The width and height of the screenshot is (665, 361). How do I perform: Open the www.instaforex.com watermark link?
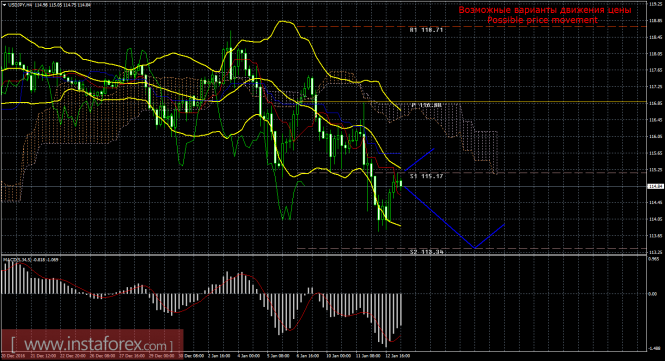pos(92,344)
